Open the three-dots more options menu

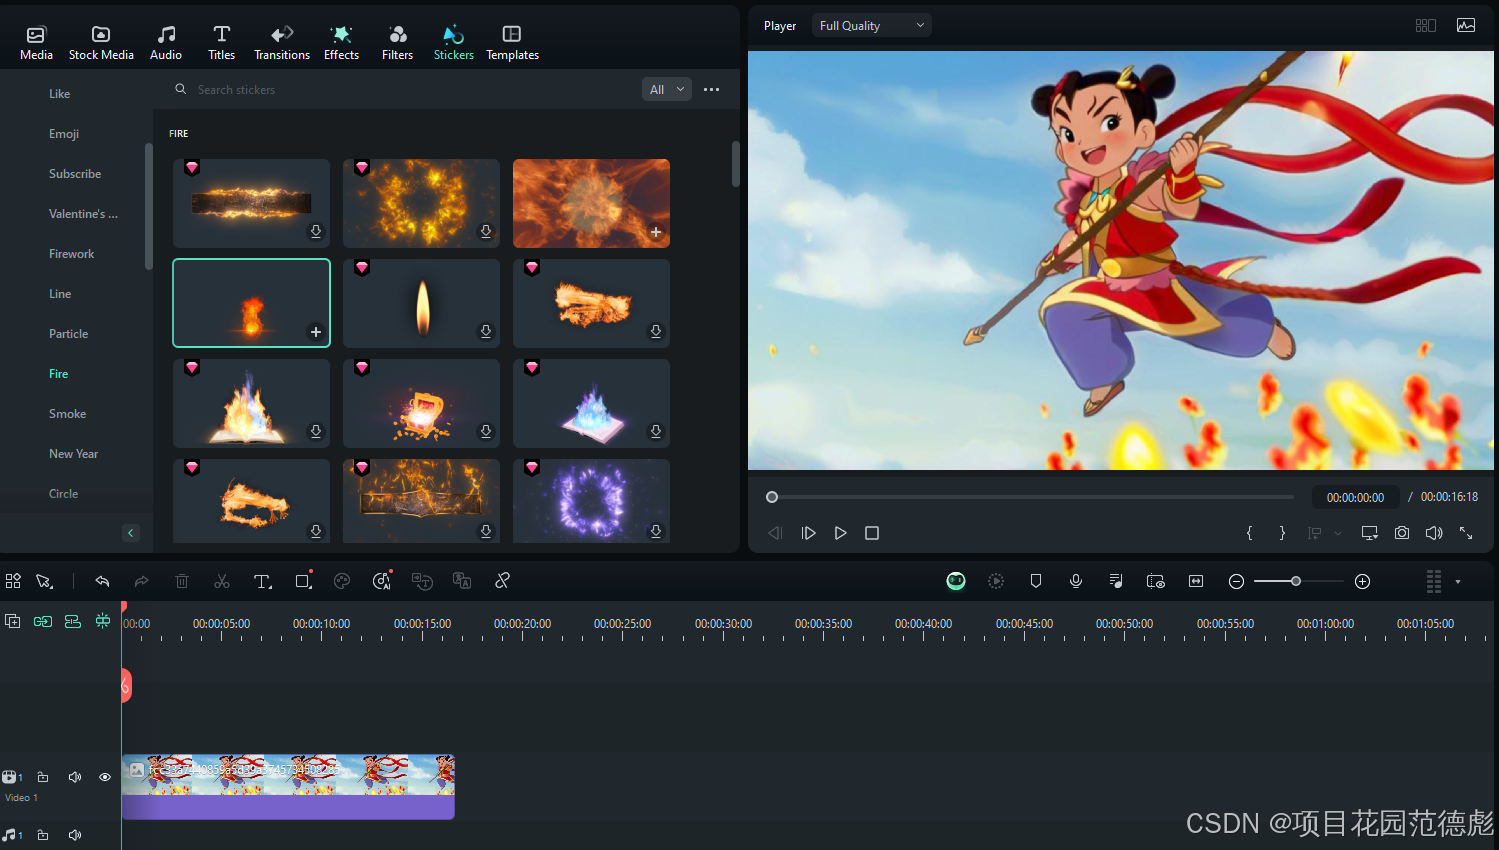pyautogui.click(x=711, y=89)
